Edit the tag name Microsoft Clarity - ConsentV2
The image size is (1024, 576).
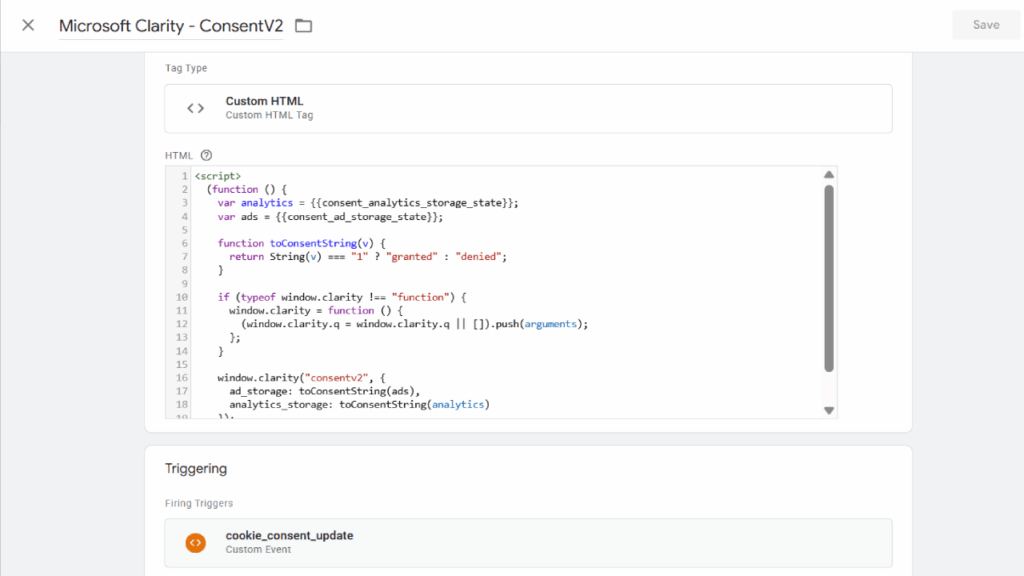(171, 26)
